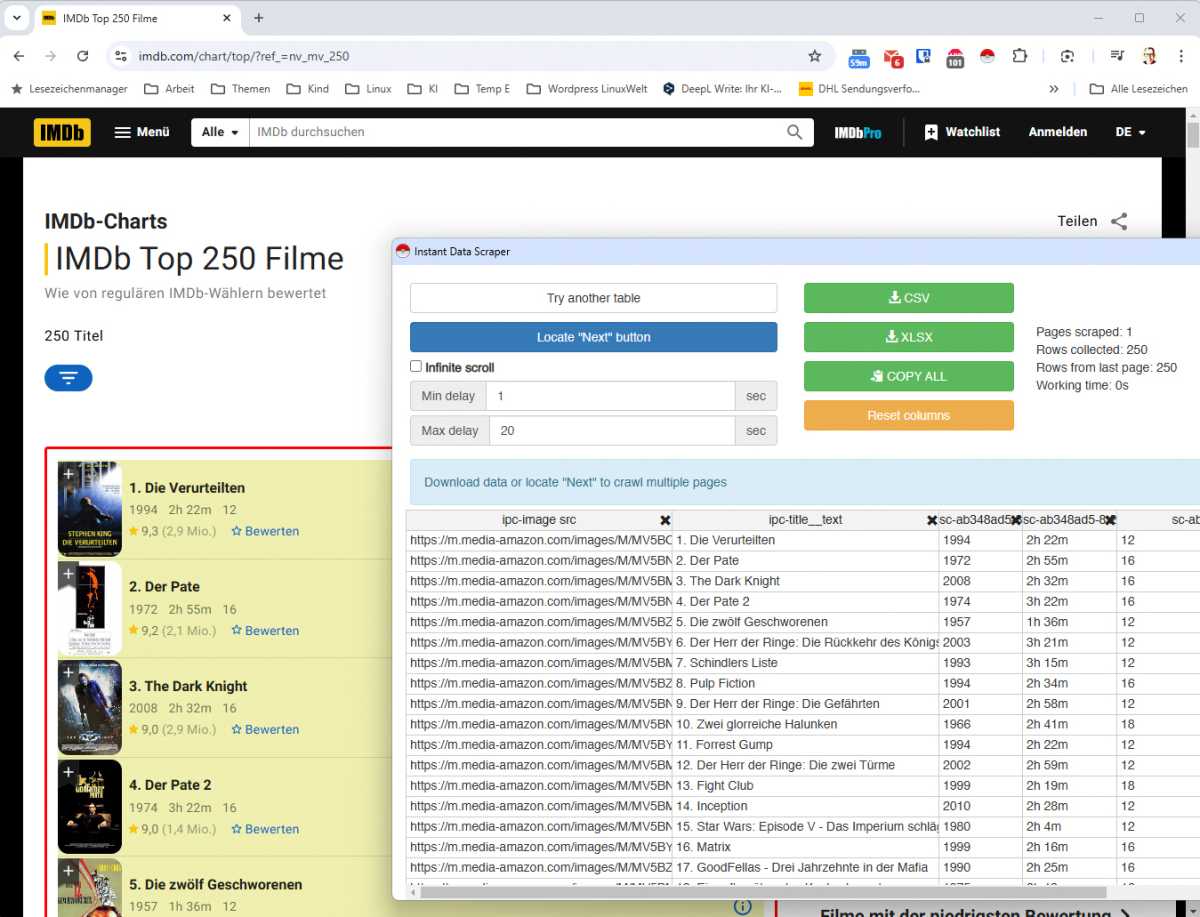Bookmark this page with star icon
Screen dimensions: 1200x917
815,56
